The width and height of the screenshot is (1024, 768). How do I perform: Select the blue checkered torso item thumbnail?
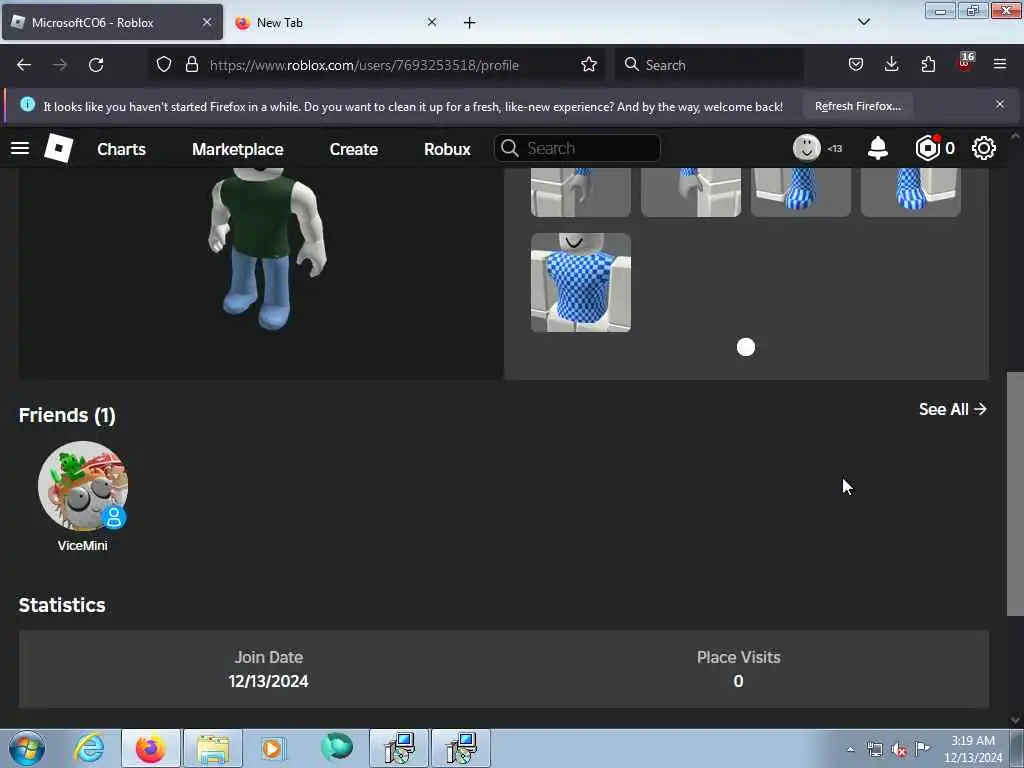tap(581, 283)
